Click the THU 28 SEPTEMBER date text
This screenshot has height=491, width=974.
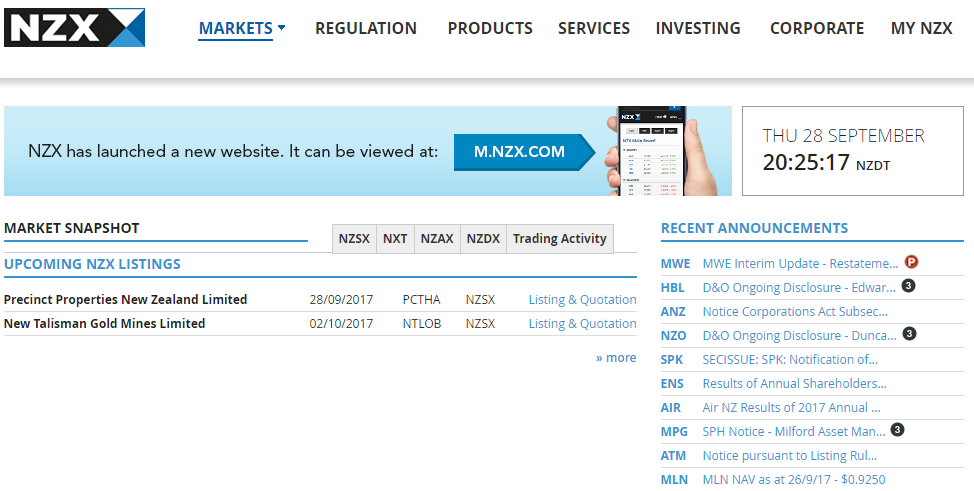click(x=843, y=135)
